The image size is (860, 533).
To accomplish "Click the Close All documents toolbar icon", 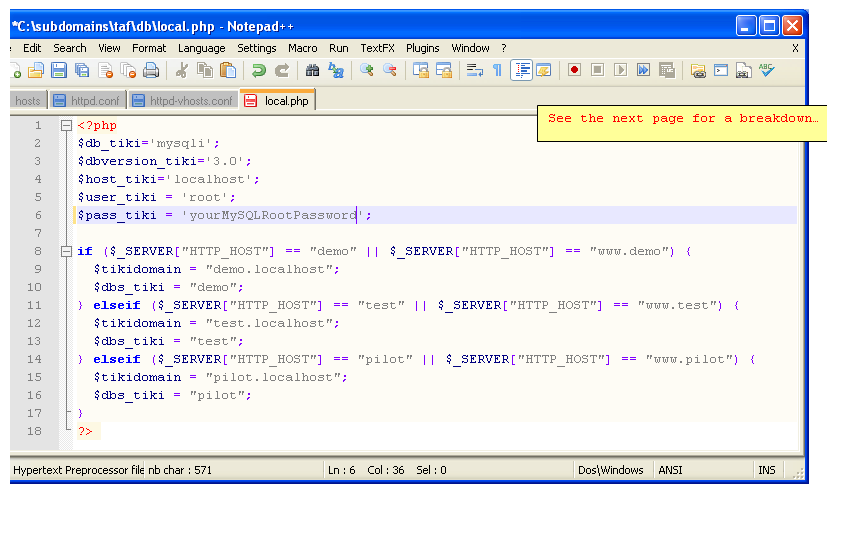I will tap(128, 70).
